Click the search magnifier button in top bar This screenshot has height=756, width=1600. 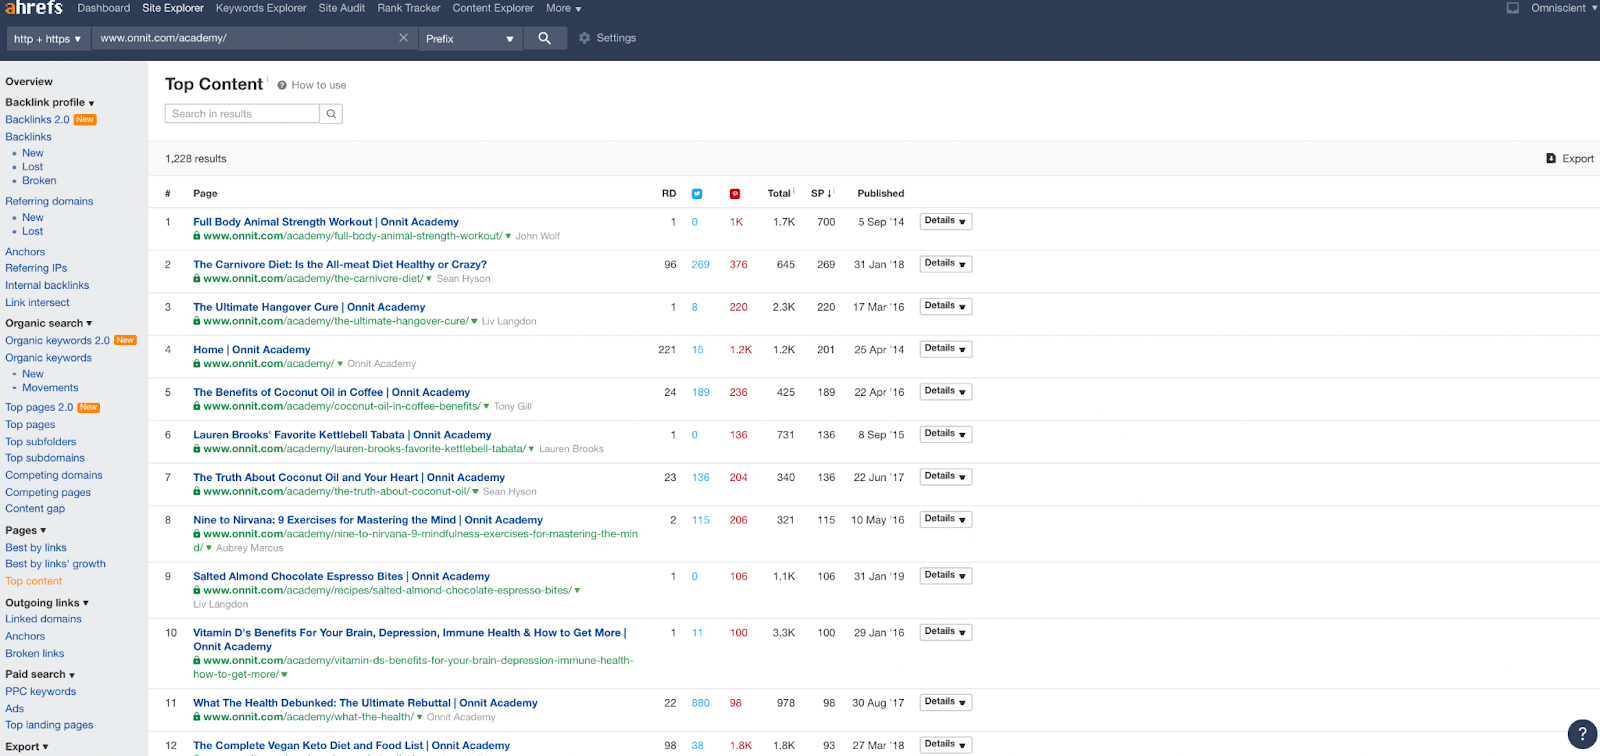point(545,38)
